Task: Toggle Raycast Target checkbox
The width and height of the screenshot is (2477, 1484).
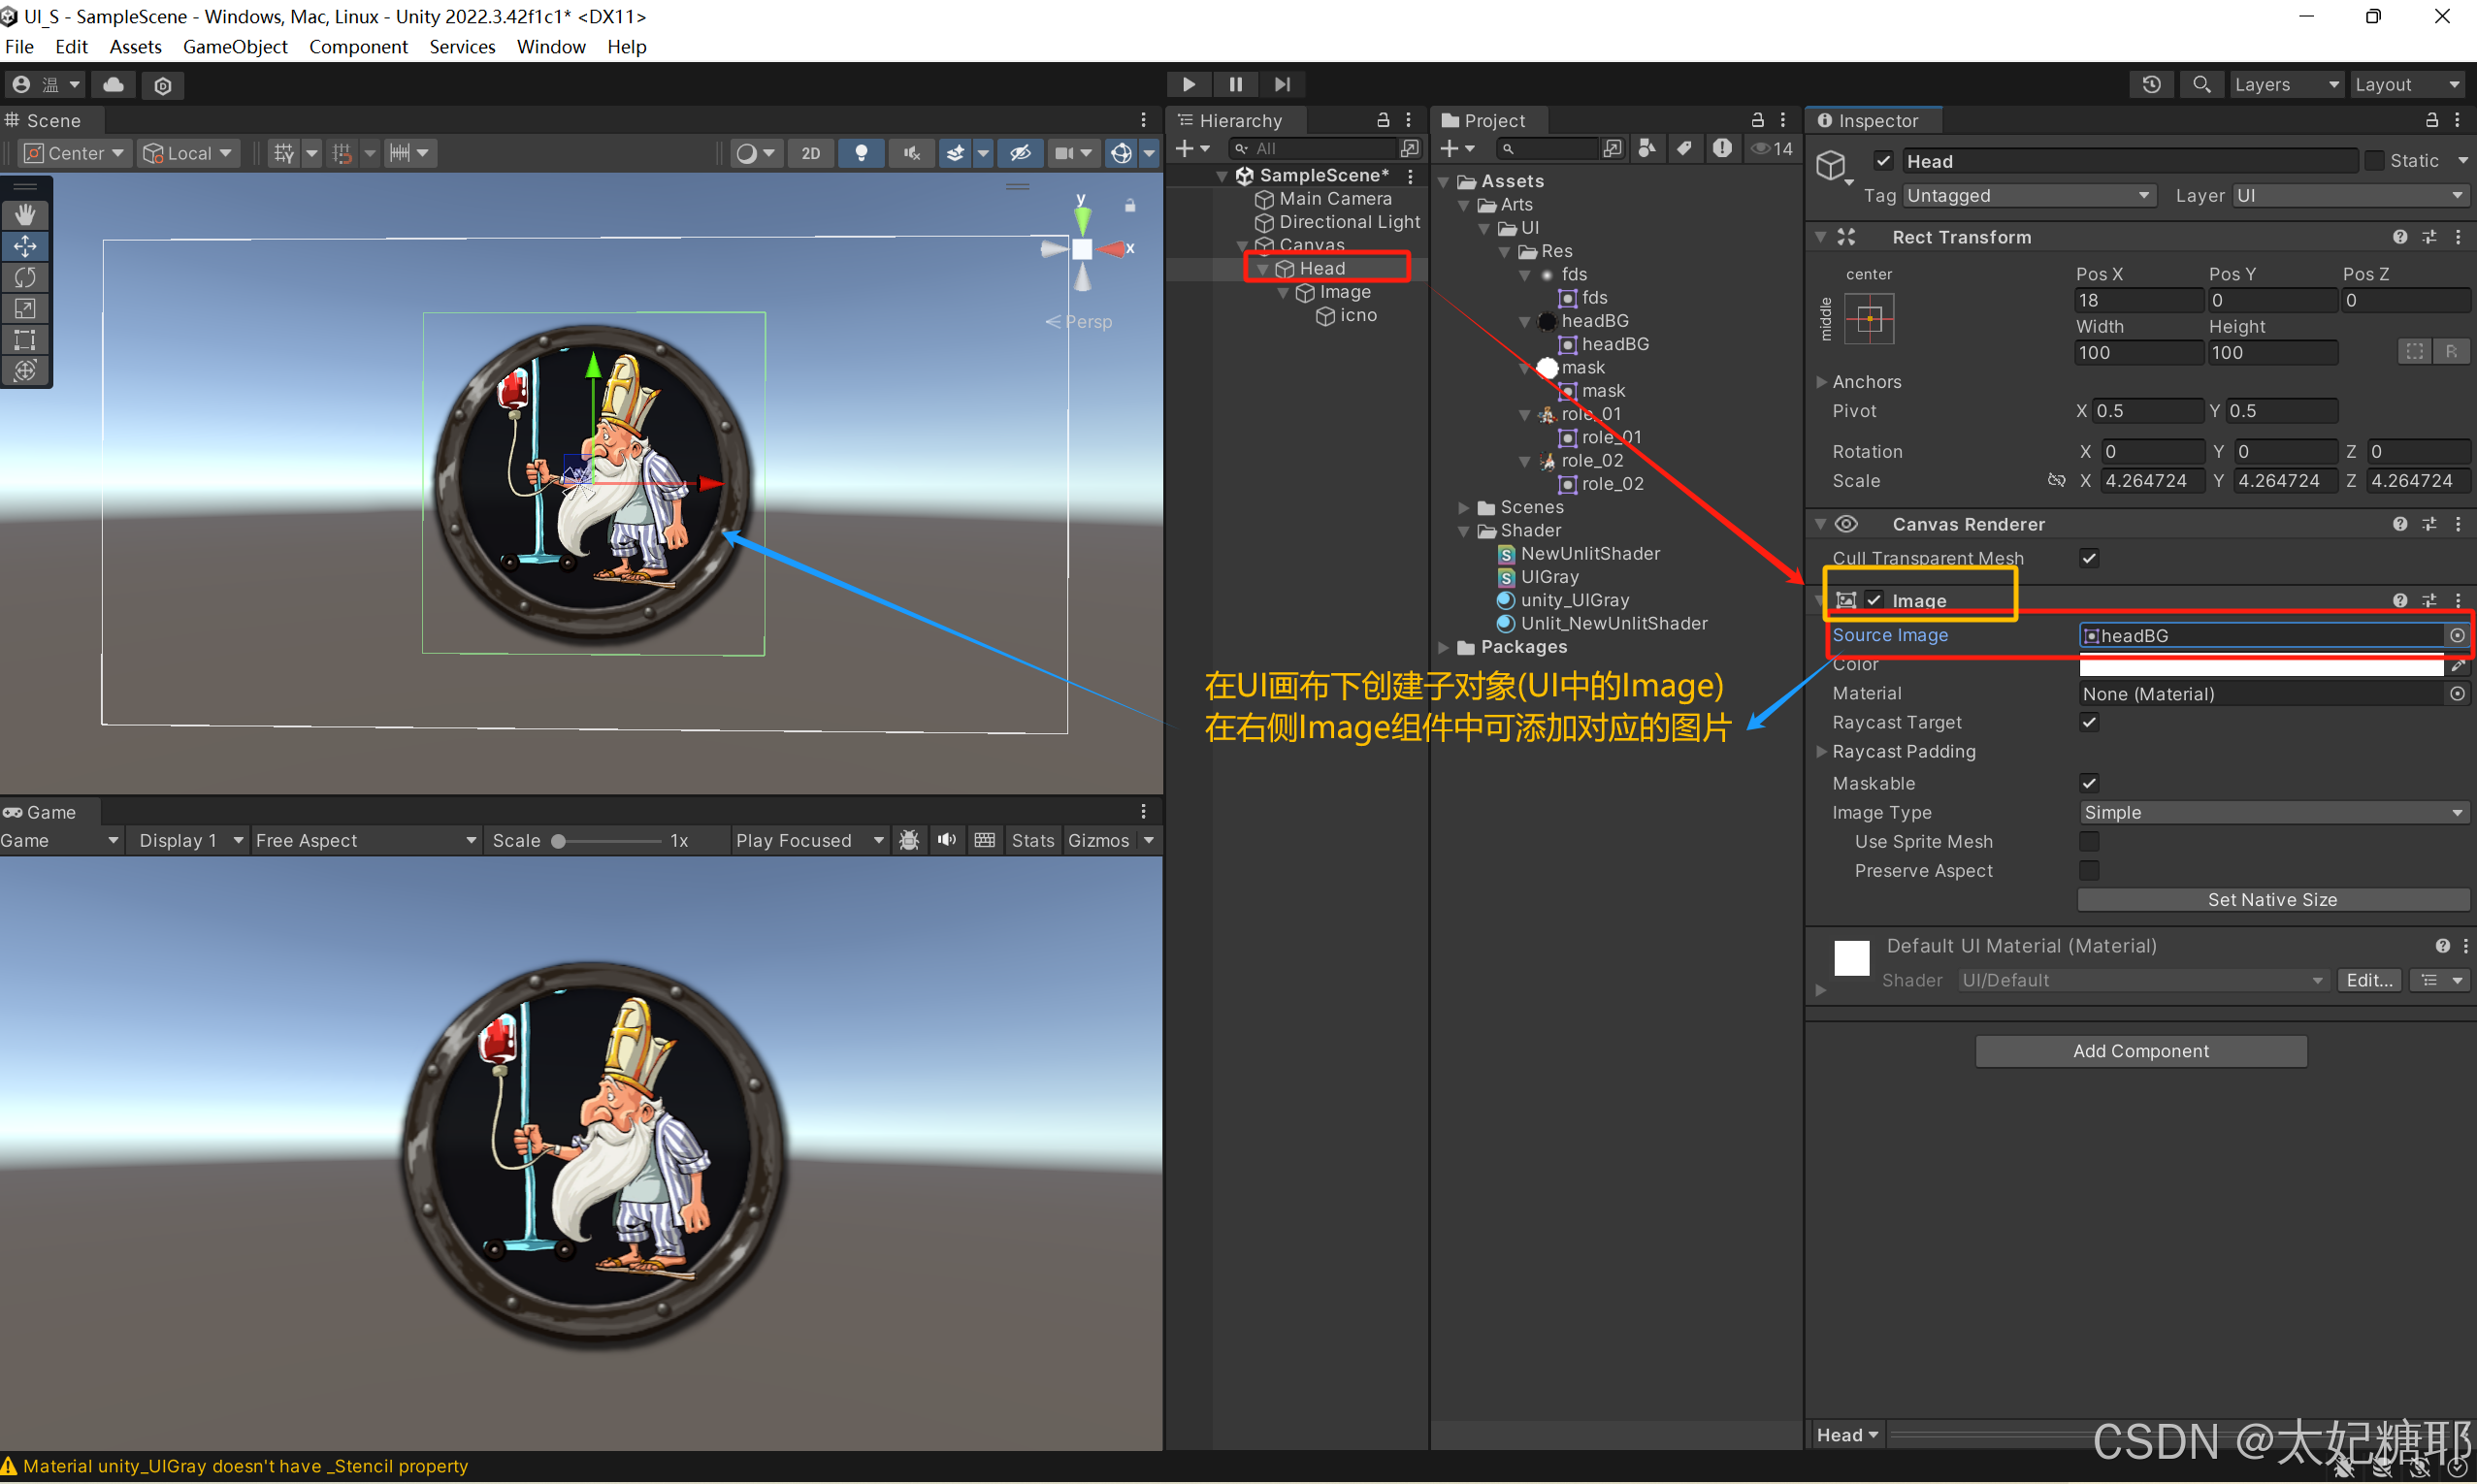Action: point(2089,722)
